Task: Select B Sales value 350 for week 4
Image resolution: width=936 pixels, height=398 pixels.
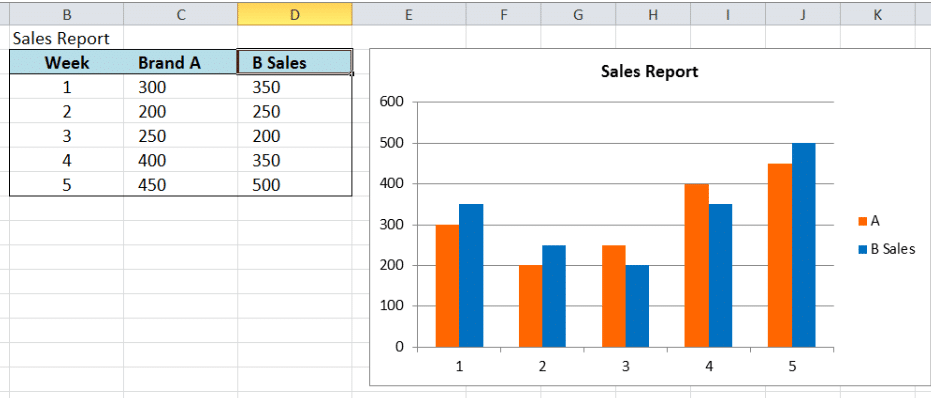Action: coord(295,161)
